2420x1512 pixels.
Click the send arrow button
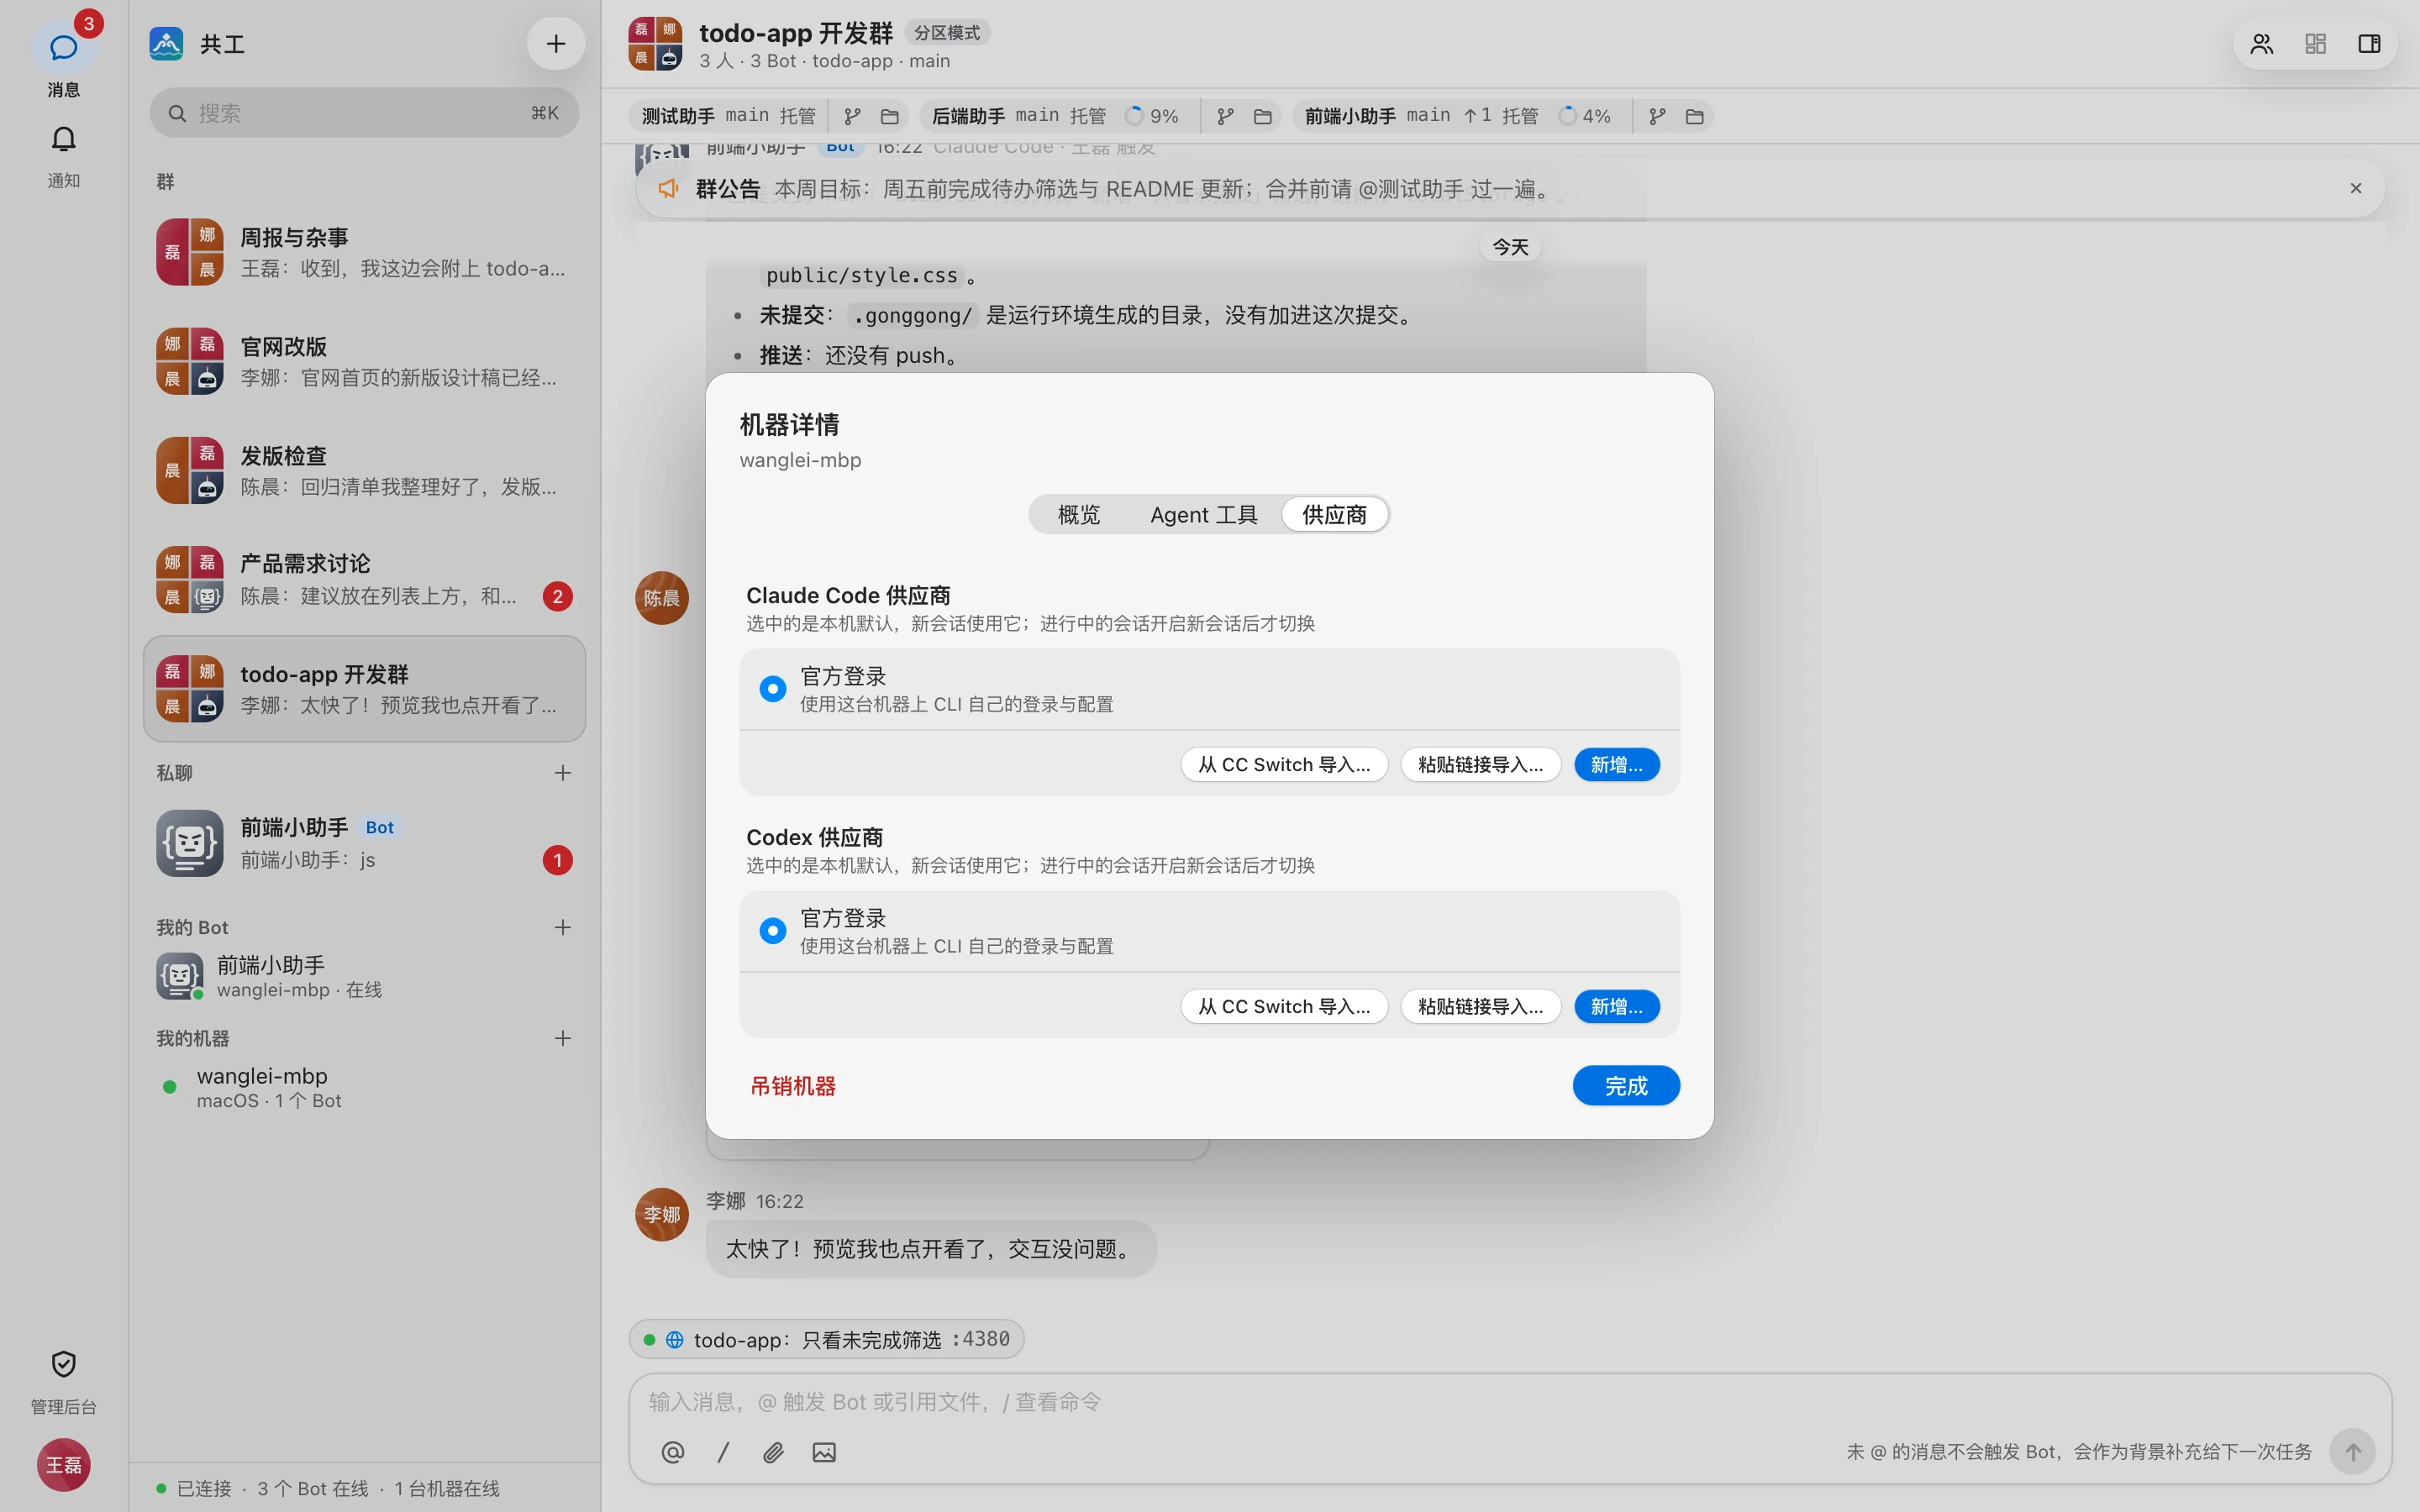coord(2352,1451)
